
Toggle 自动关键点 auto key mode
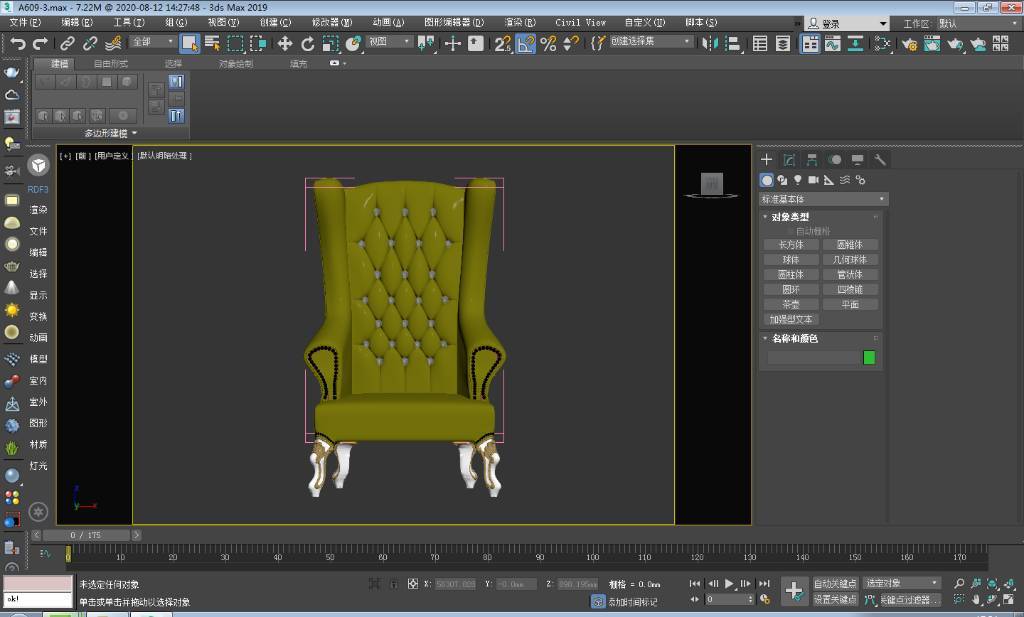click(x=835, y=583)
